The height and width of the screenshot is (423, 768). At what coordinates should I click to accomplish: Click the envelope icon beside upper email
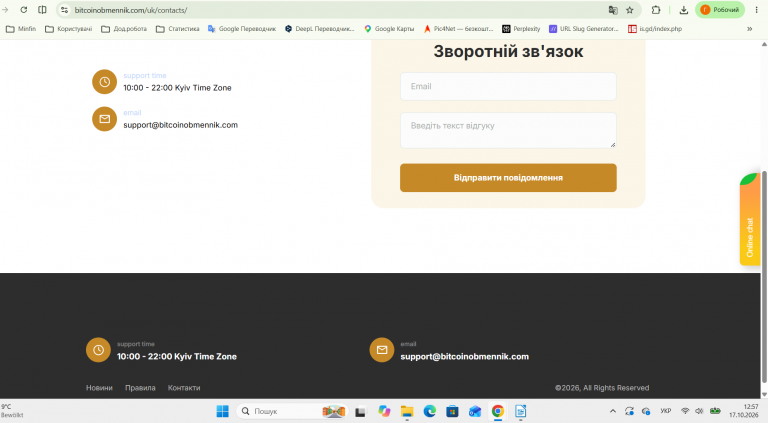tap(104, 119)
